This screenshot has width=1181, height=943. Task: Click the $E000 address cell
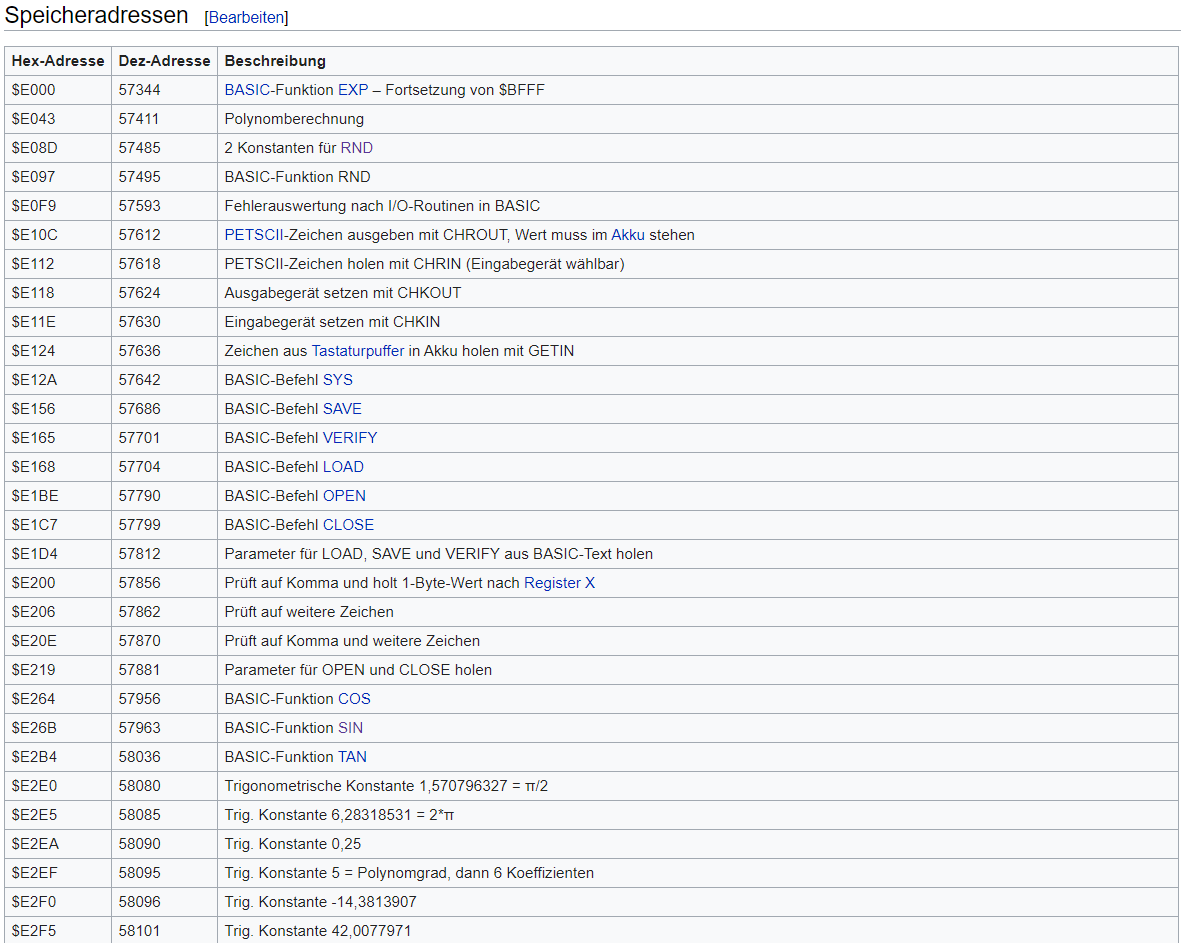tap(34, 90)
